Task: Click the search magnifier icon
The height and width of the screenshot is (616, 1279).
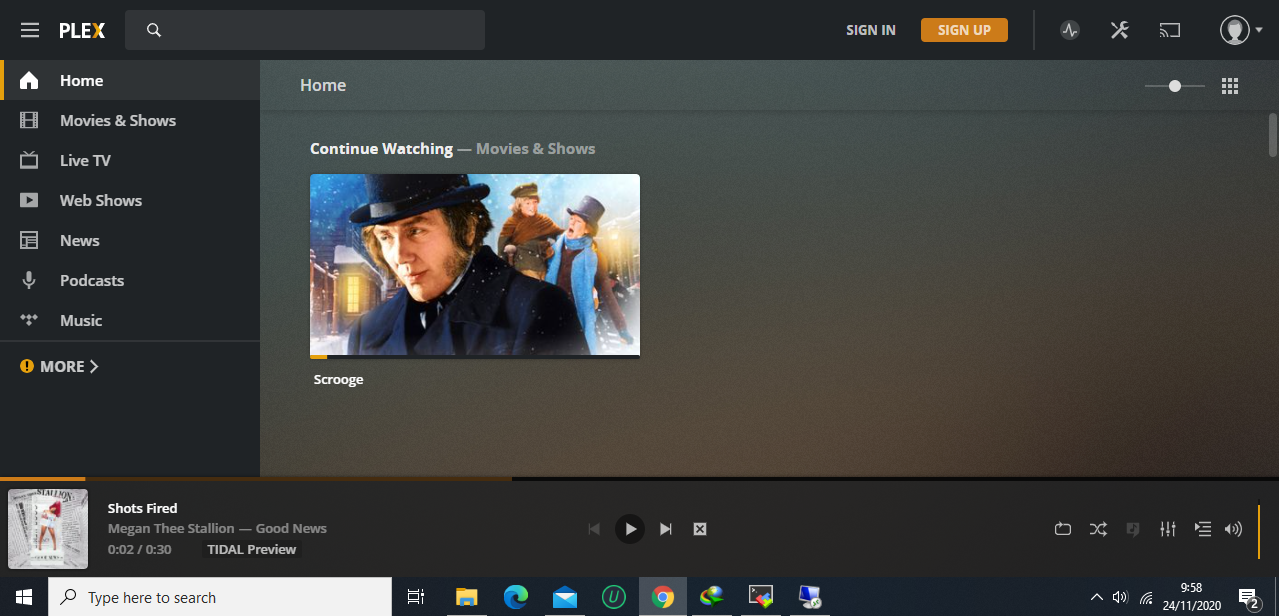Action: tap(154, 30)
